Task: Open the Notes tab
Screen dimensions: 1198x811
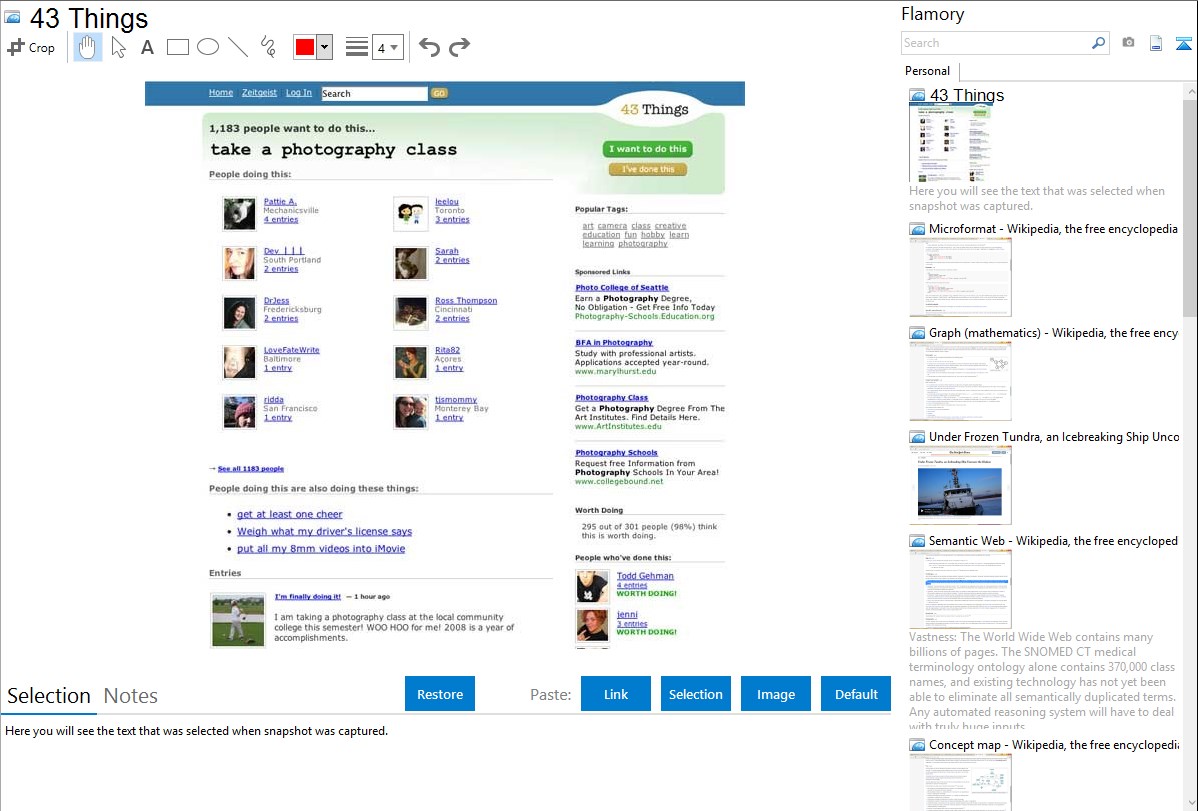Action: [x=131, y=696]
